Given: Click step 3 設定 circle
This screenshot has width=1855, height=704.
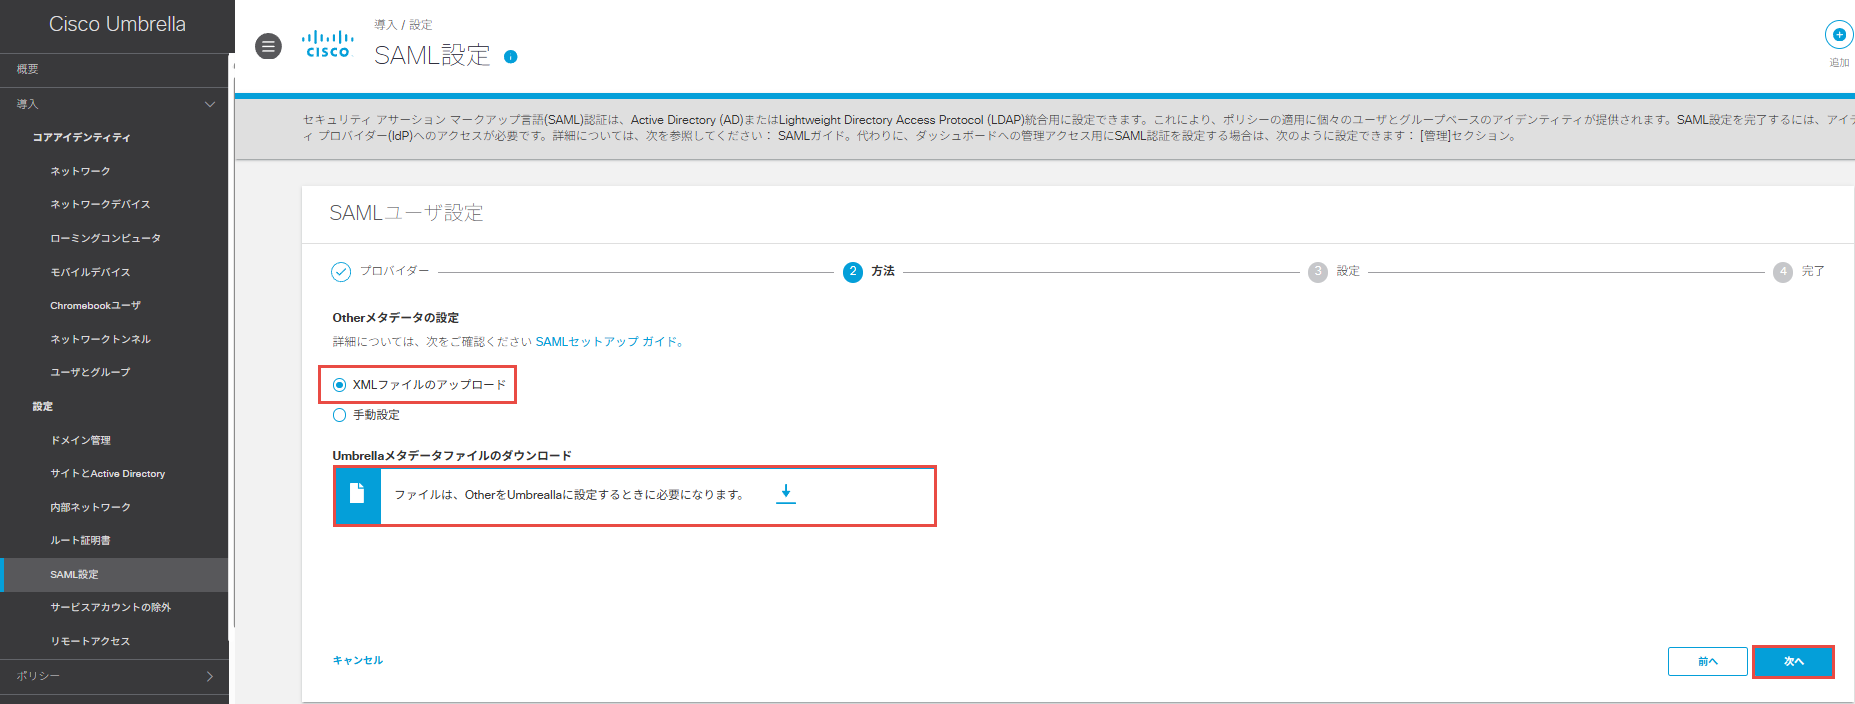Looking at the screenshot, I should tap(1317, 272).
